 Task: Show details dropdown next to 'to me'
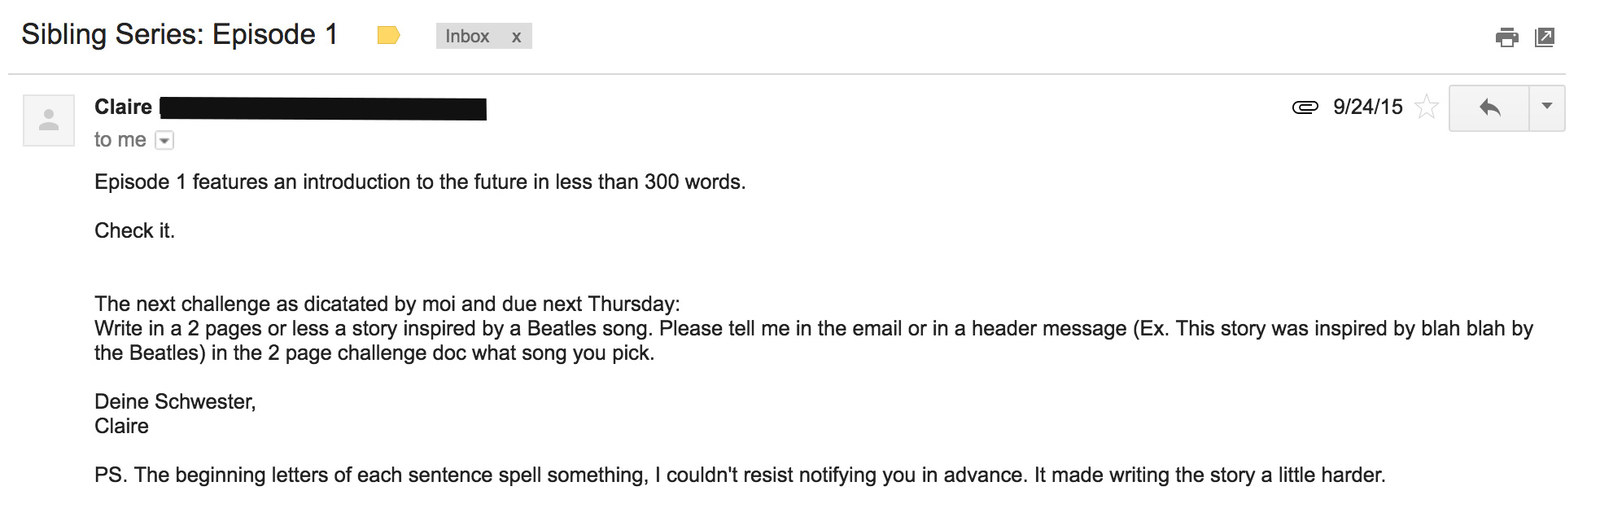[165, 141]
